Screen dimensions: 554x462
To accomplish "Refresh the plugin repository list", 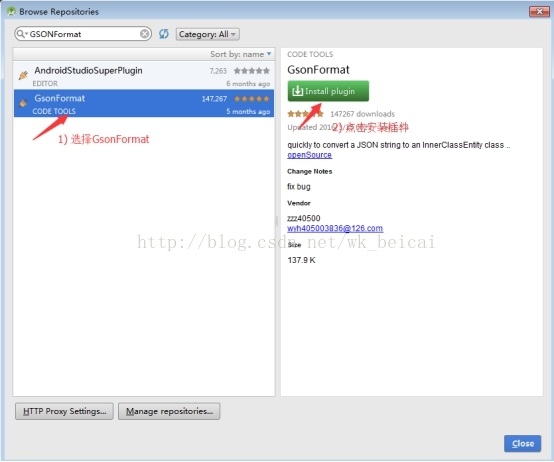I will click(x=164, y=34).
